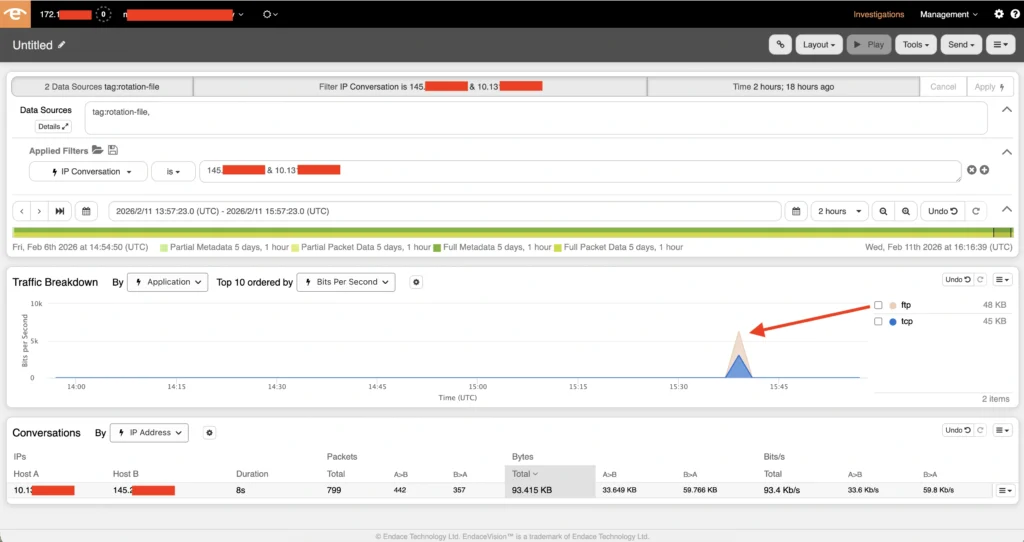Click Undo in Conversations panel
1024x542 pixels.
coord(957,430)
